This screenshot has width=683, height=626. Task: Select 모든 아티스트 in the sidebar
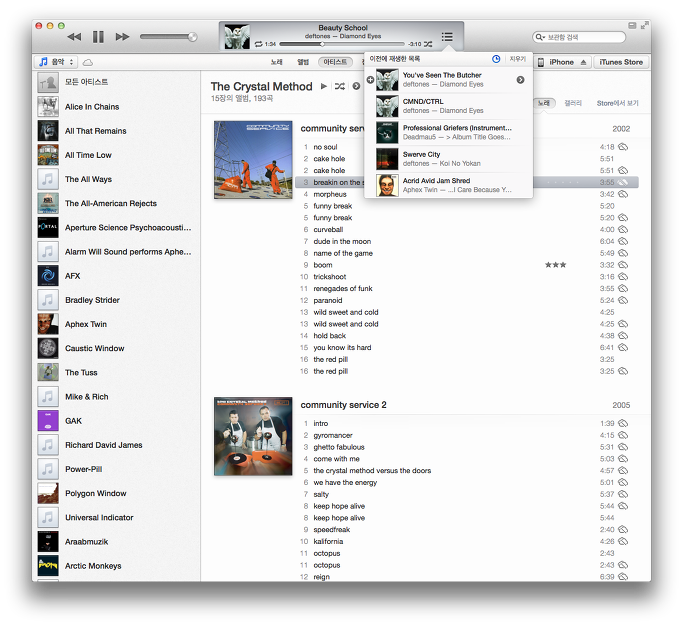coord(118,82)
